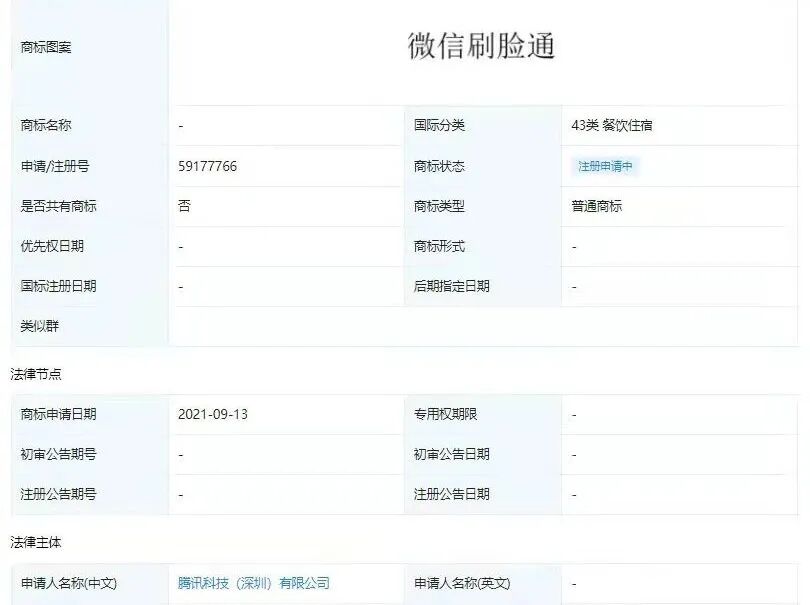The width and height of the screenshot is (810, 605).
Task: Click the 注册公告期号 field label
Action: (58, 494)
